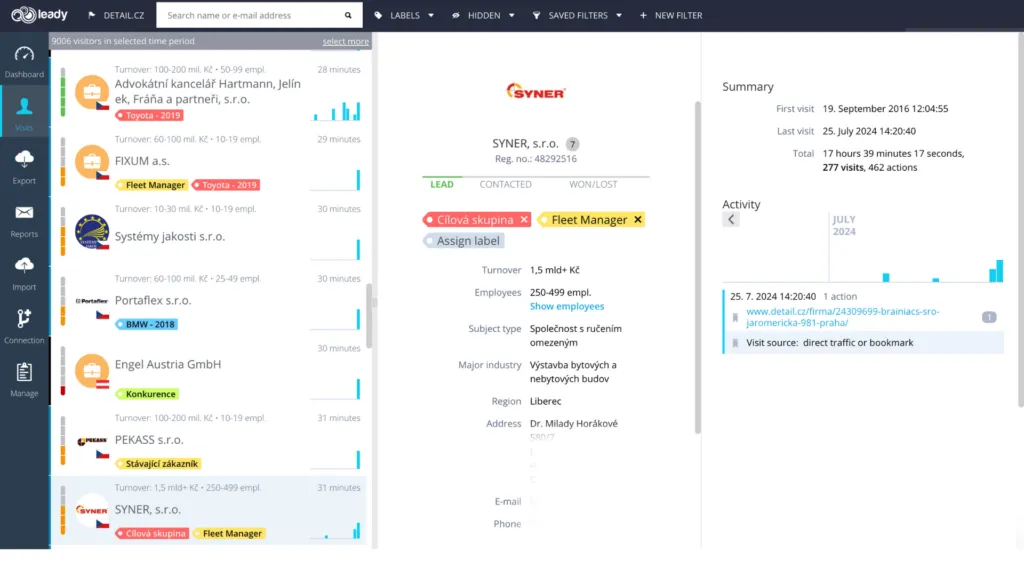This screenshot has height=576, width=1024.
Task: Switch to the CONTACTED tab
Action: [505, 184]
